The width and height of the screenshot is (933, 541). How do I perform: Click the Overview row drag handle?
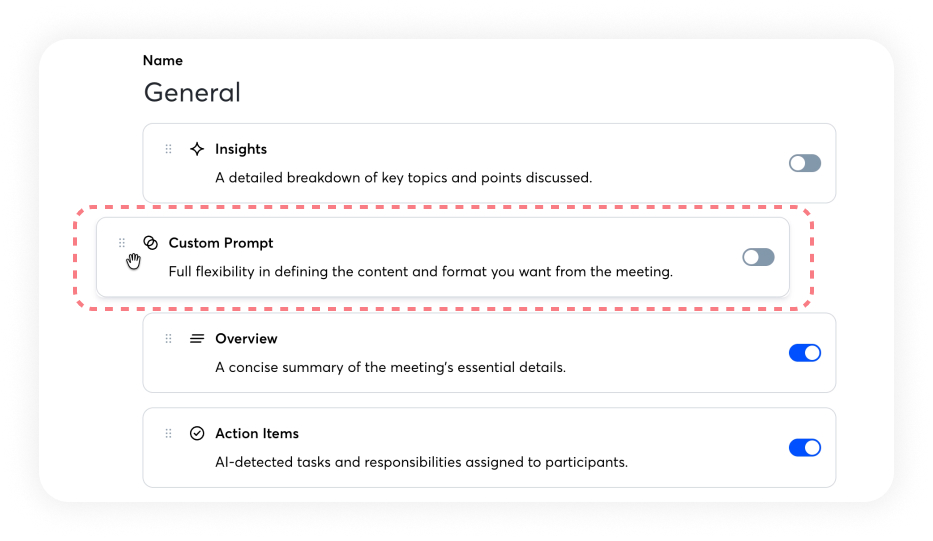[x=168, y=339]
